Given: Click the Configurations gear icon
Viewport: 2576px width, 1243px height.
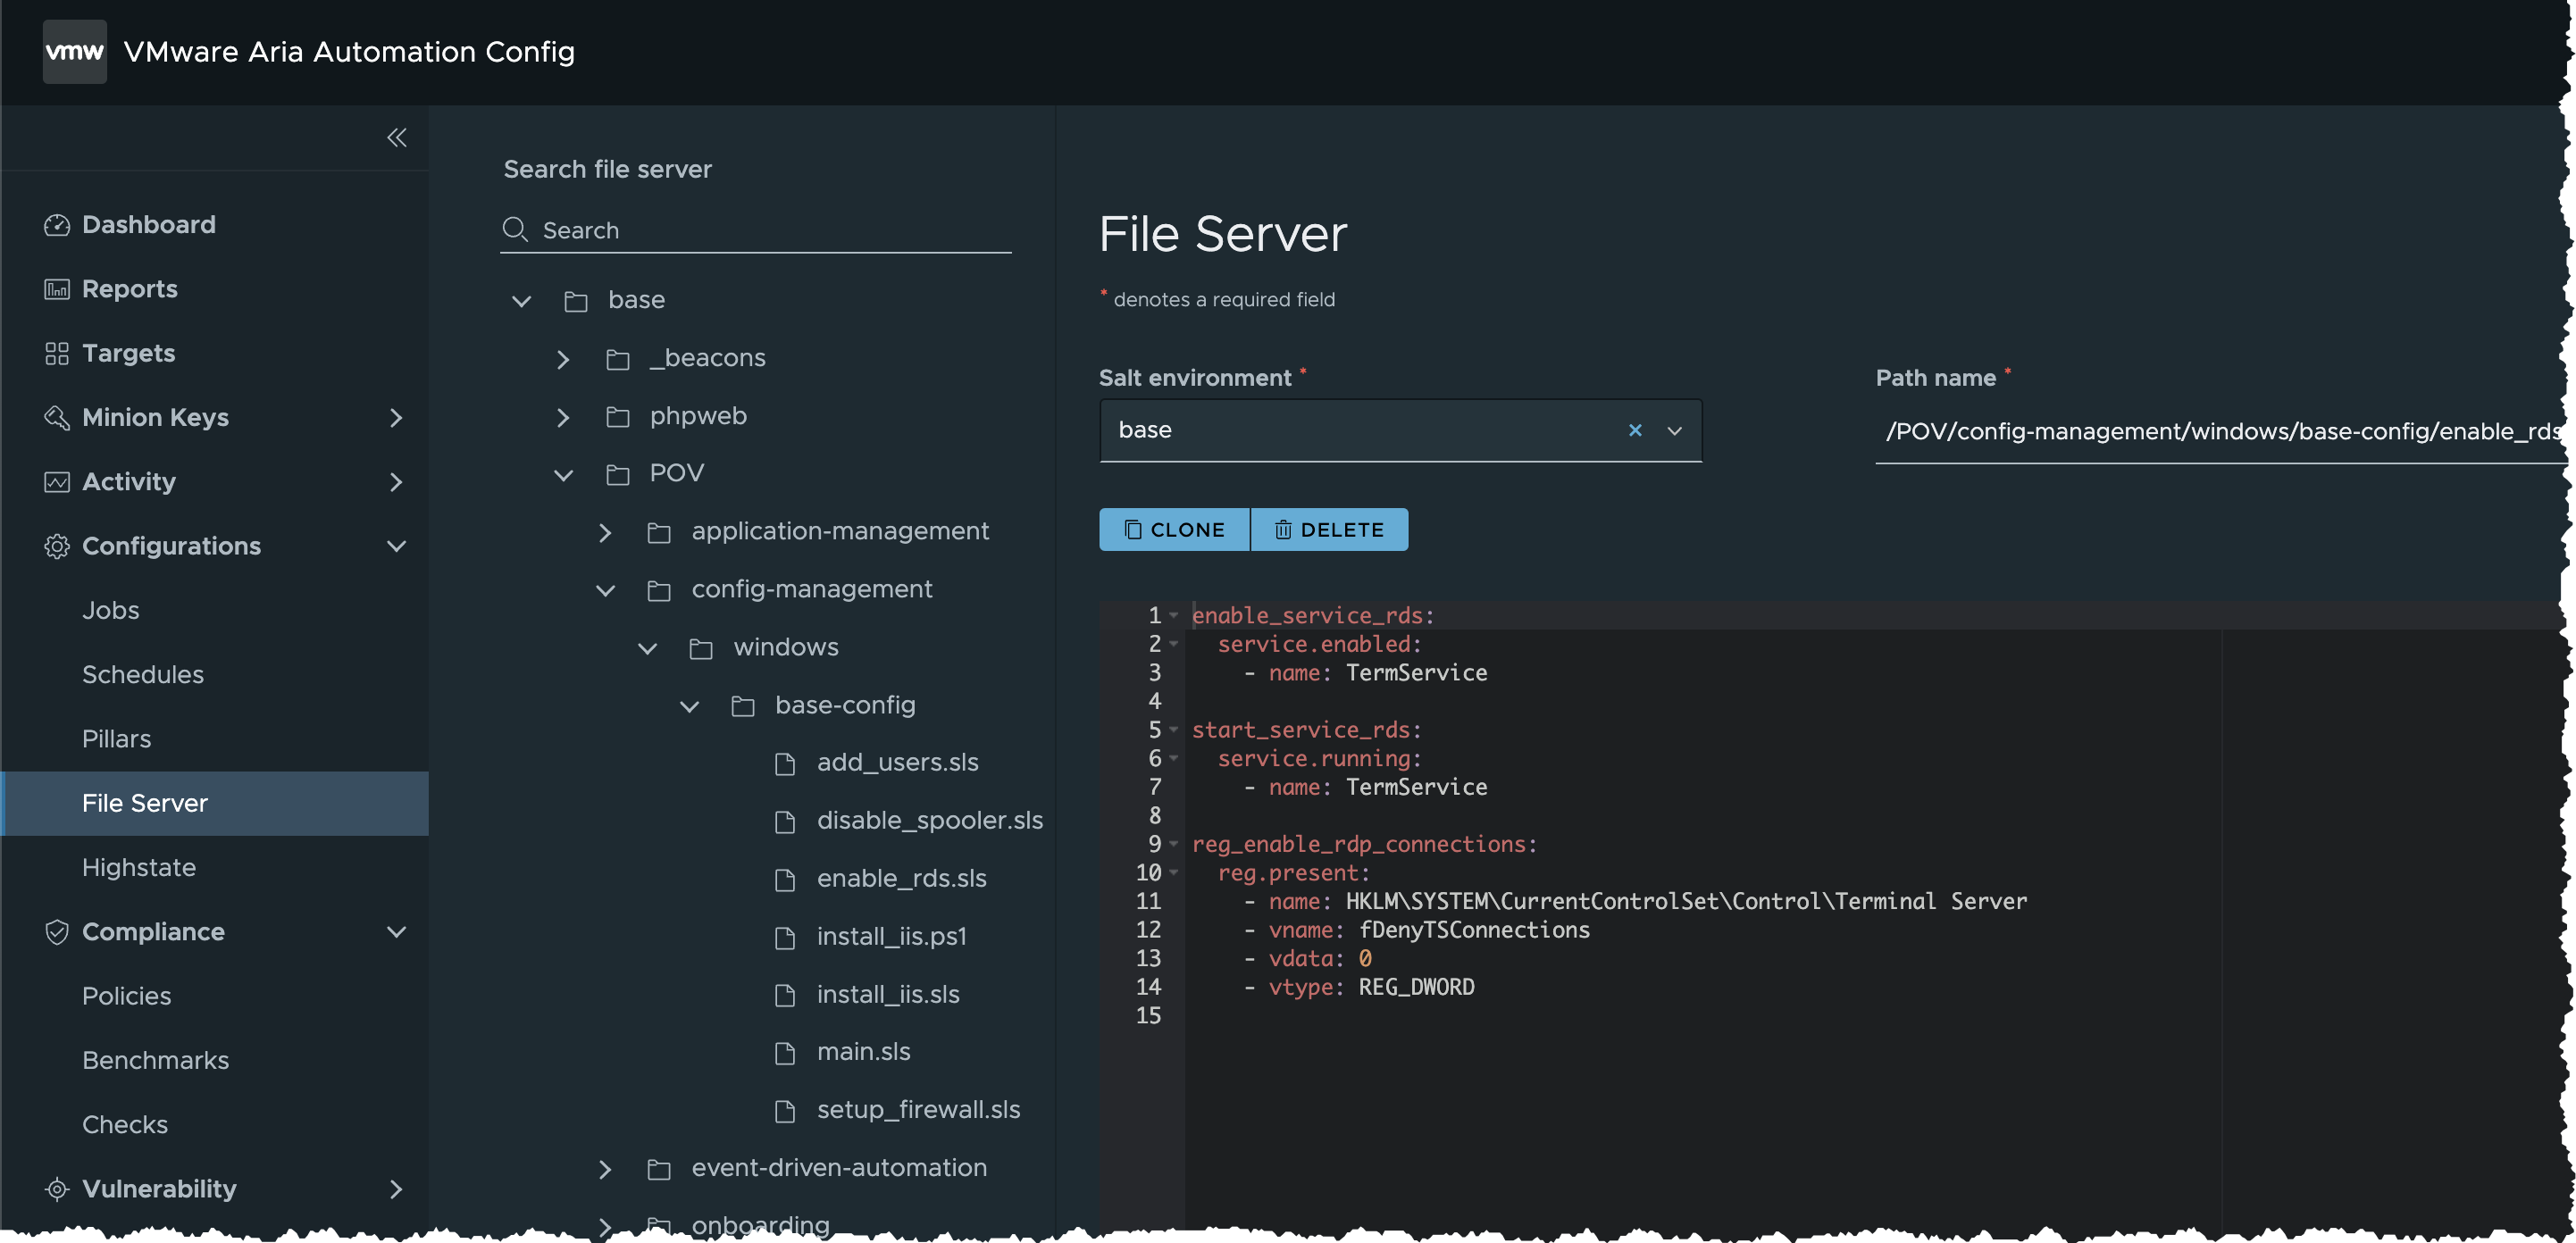Looking at the screenshot, I should [x=57, y=546].
